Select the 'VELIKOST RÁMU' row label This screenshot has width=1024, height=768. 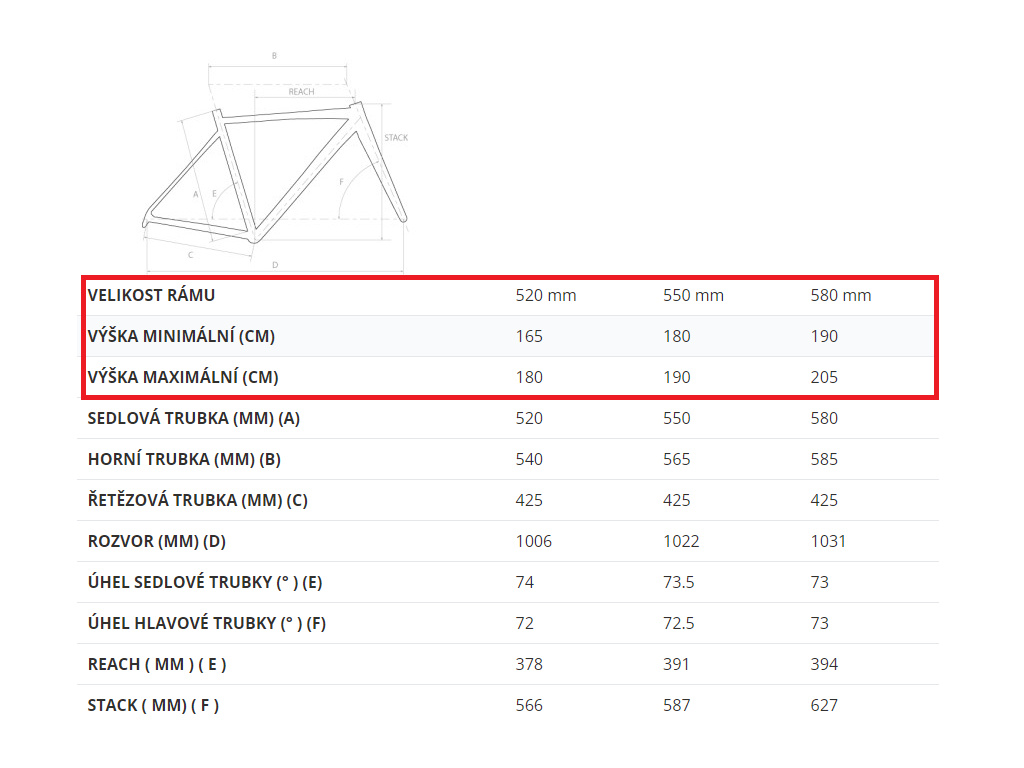152,295
